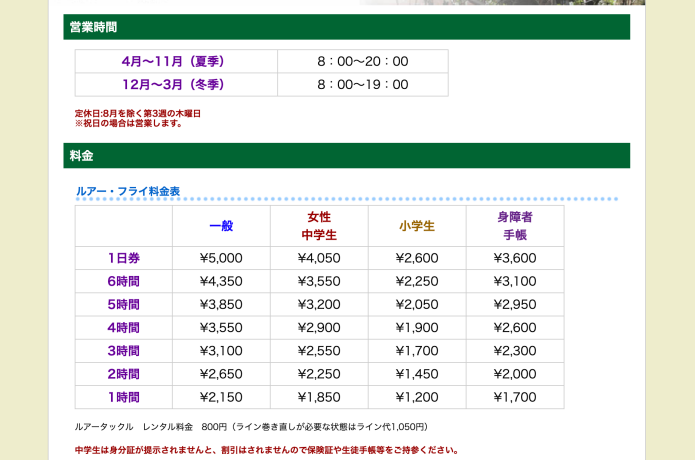Click the ¥3,200 price cell
This screenshot has width=695, height=460.
[319, 304]
